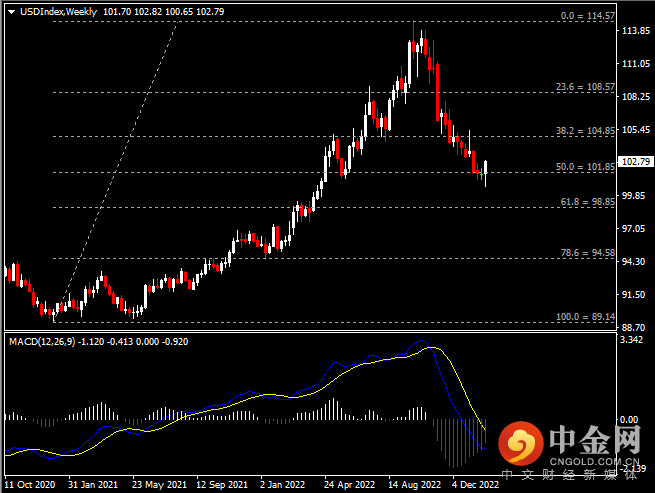This screenshot has height=493, width=655.
Task: Click the 50.0 = 101.85 Fibonacci label
Action: [x=585, y=167]
